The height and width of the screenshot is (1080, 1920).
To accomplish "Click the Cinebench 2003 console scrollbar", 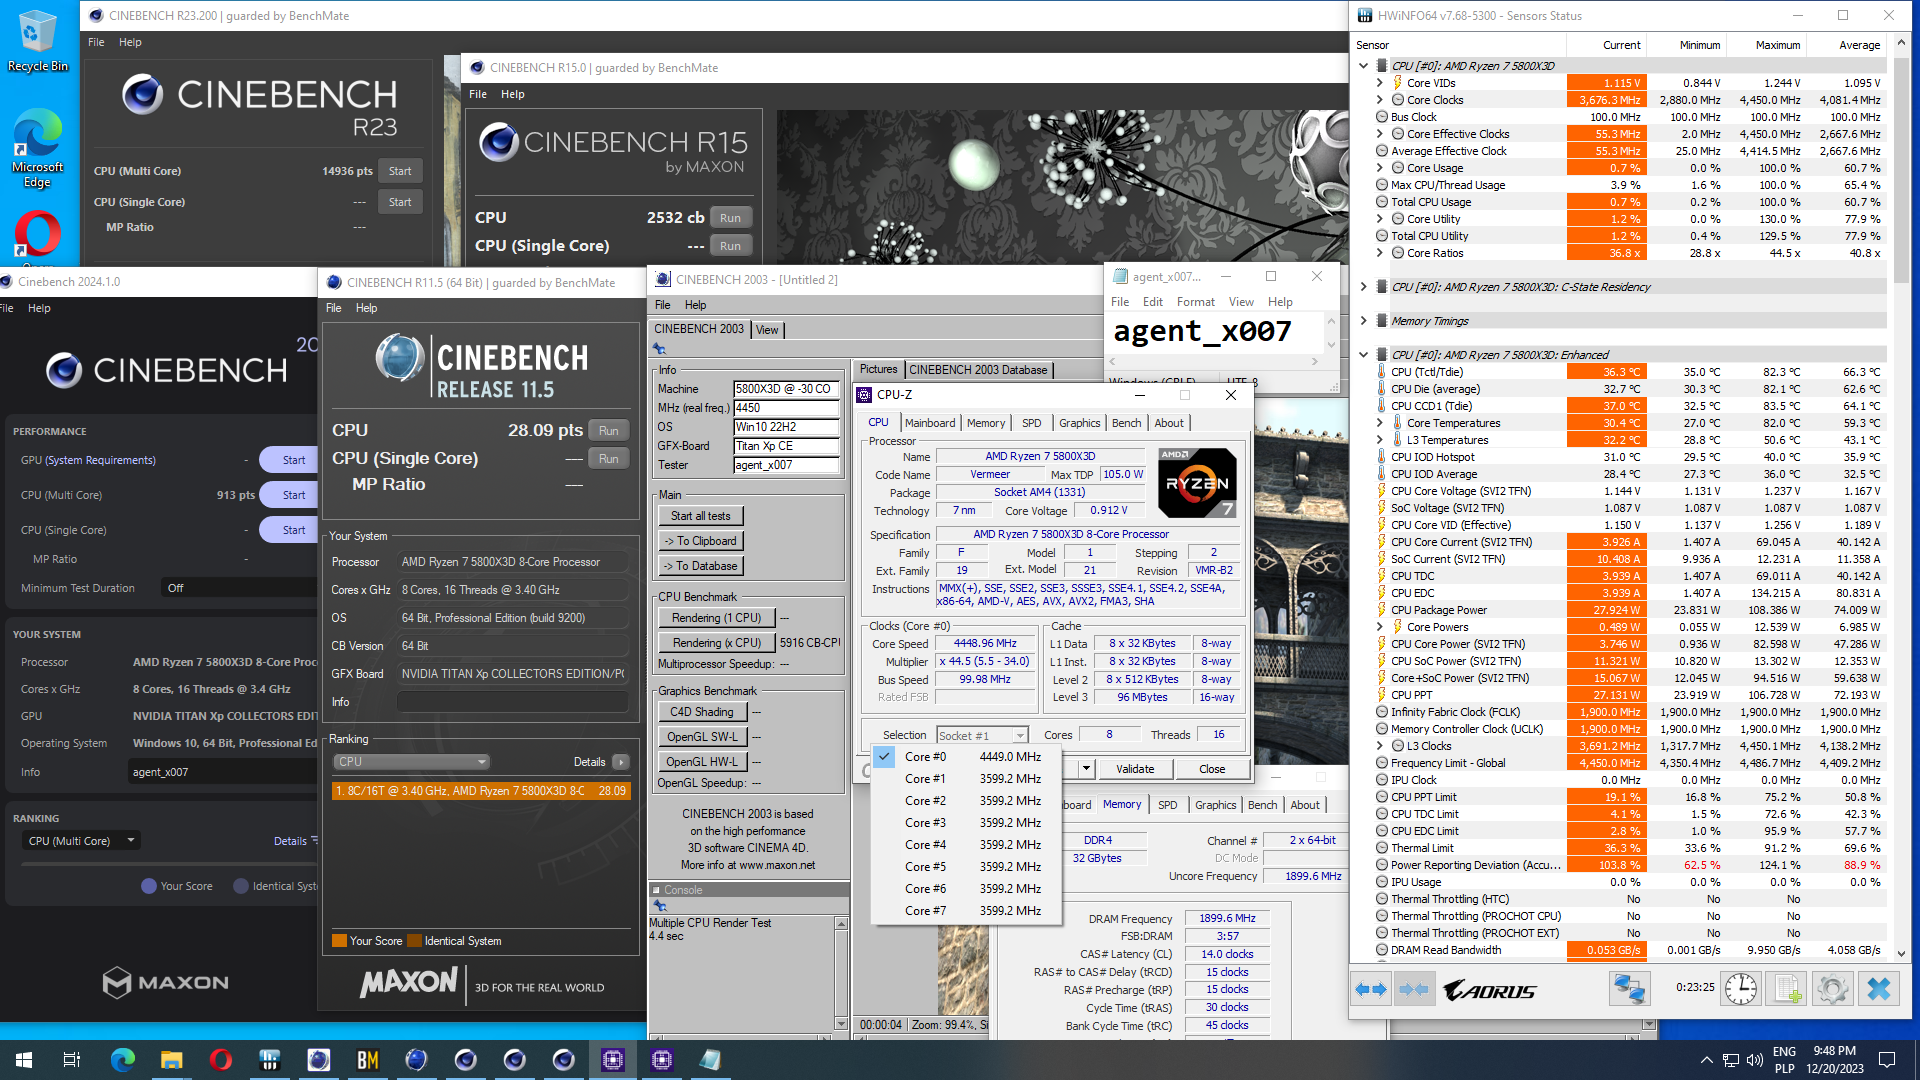I will click(841, 974).
